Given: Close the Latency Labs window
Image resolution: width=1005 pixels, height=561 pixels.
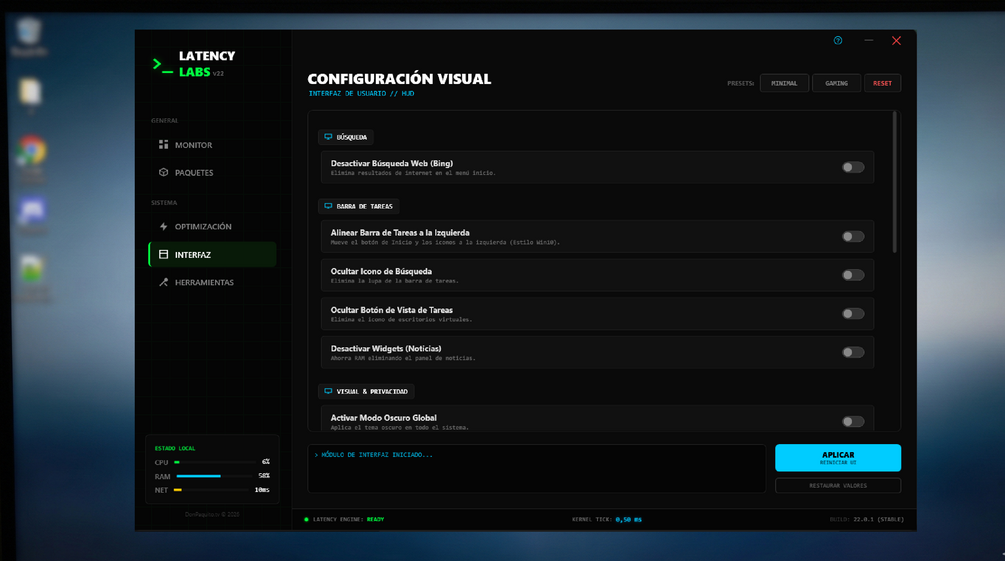Looking at the screenshot, I should pos(896,40).
